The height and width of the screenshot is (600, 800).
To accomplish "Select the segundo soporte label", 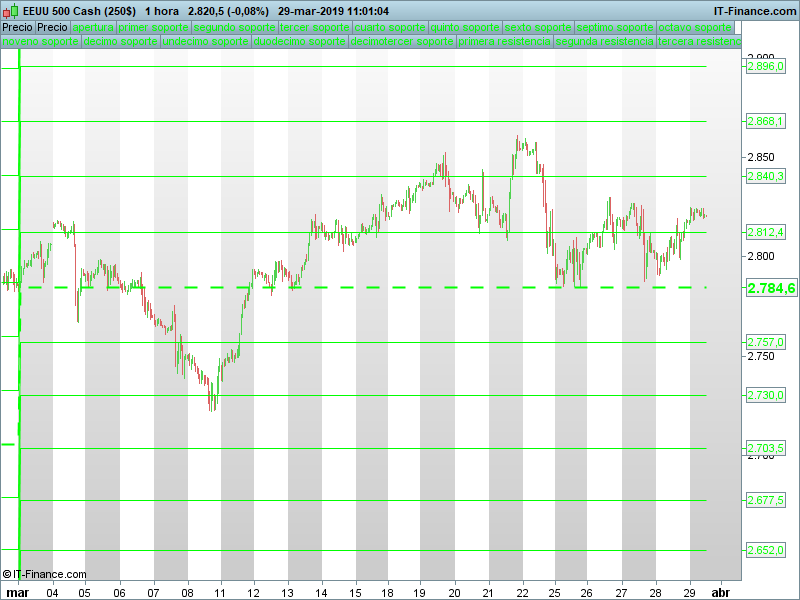I will pyautogui.click(x=234, y=27).
